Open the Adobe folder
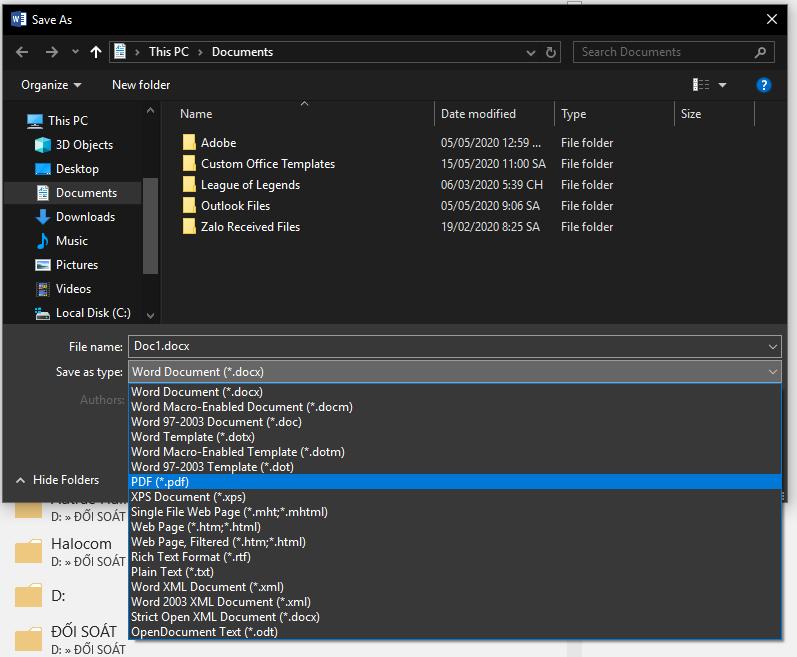Screen dimensions: 797x657 (x=218, y=143)
